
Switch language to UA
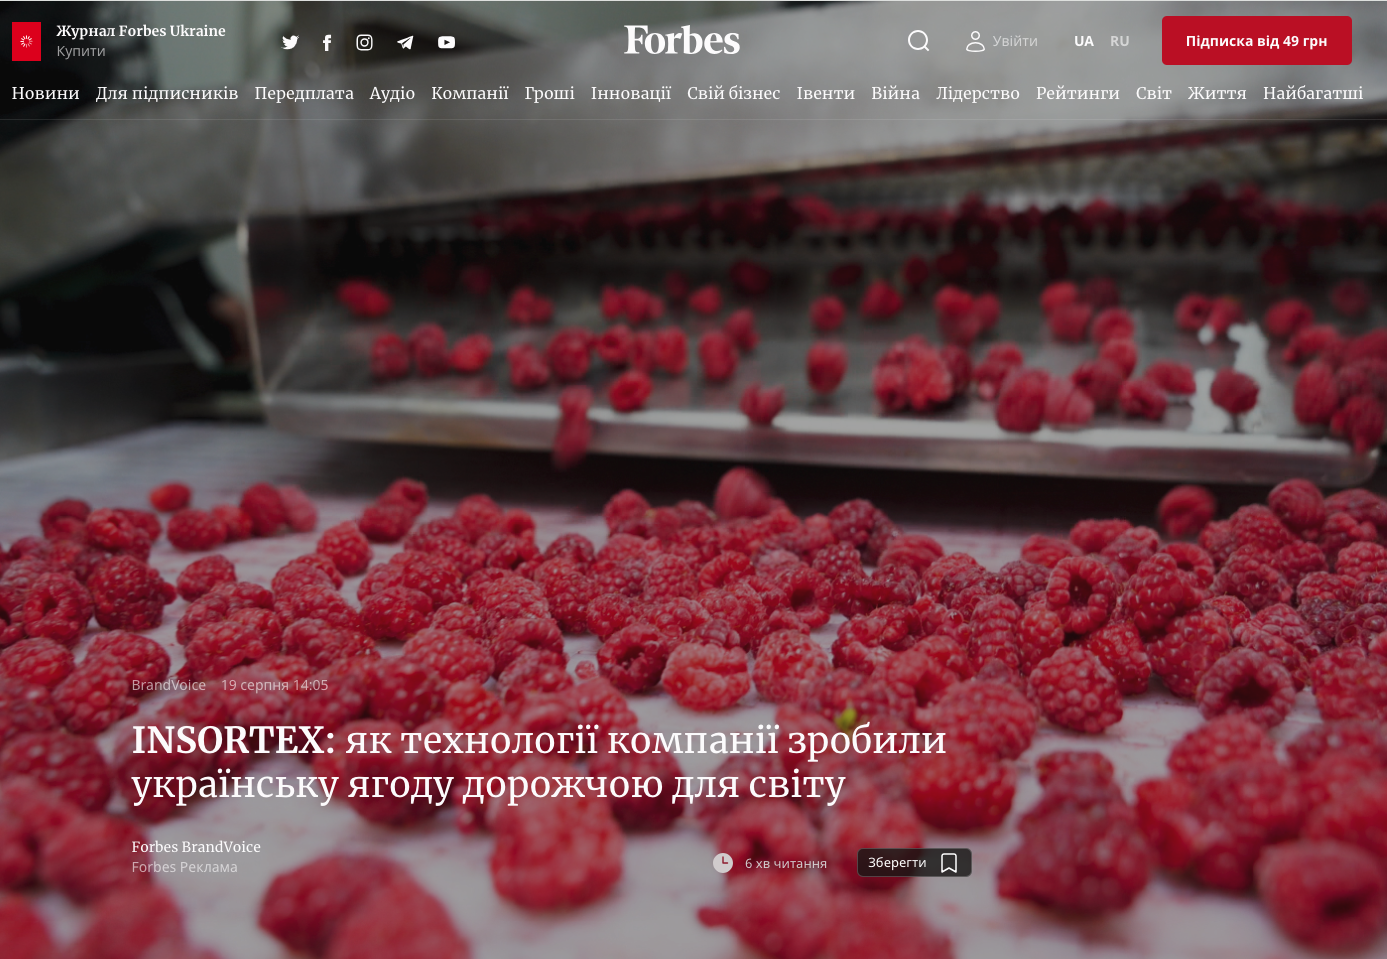point(1084,41)
